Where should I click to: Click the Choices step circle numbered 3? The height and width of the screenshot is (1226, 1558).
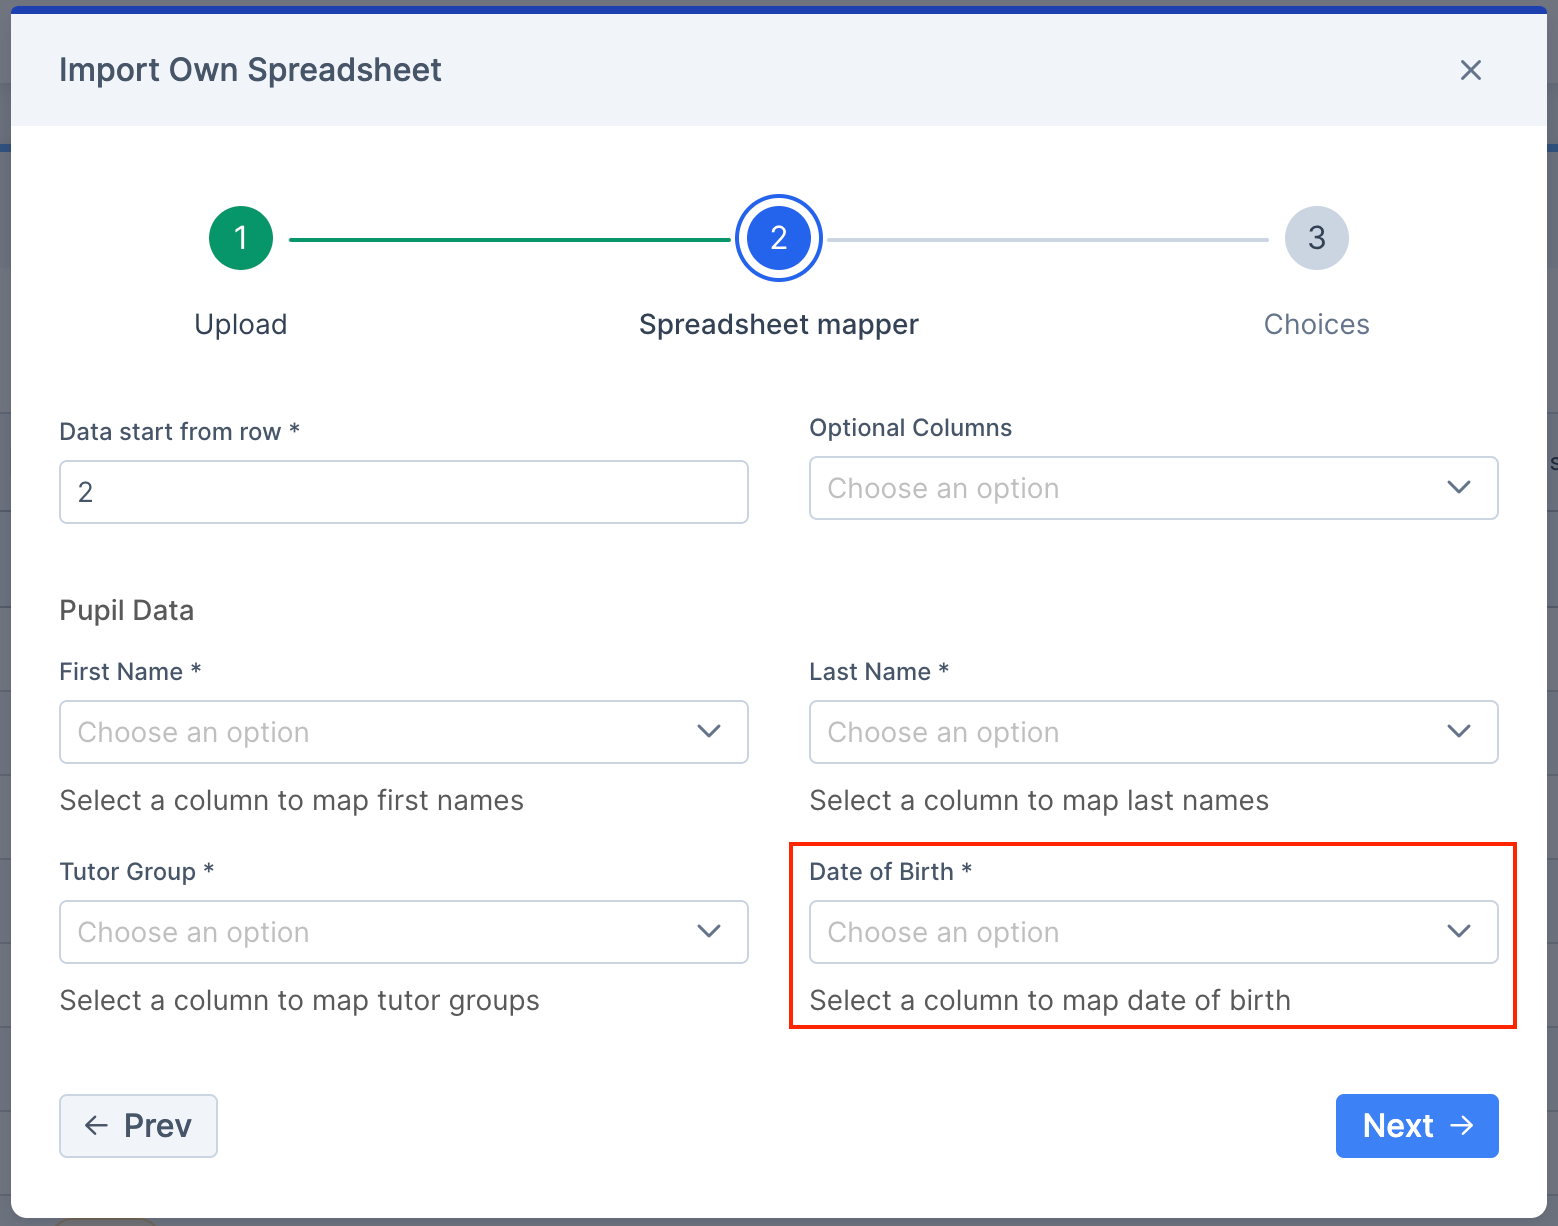point(1316,238)
